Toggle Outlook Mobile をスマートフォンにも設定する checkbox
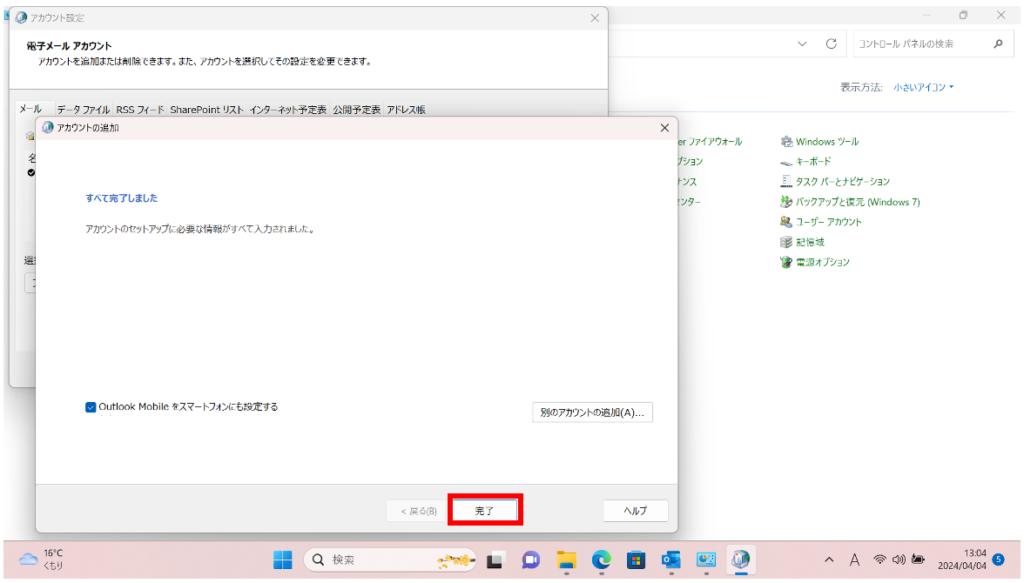The height and width of the screenshot is (583, 1024). point(91,407)
